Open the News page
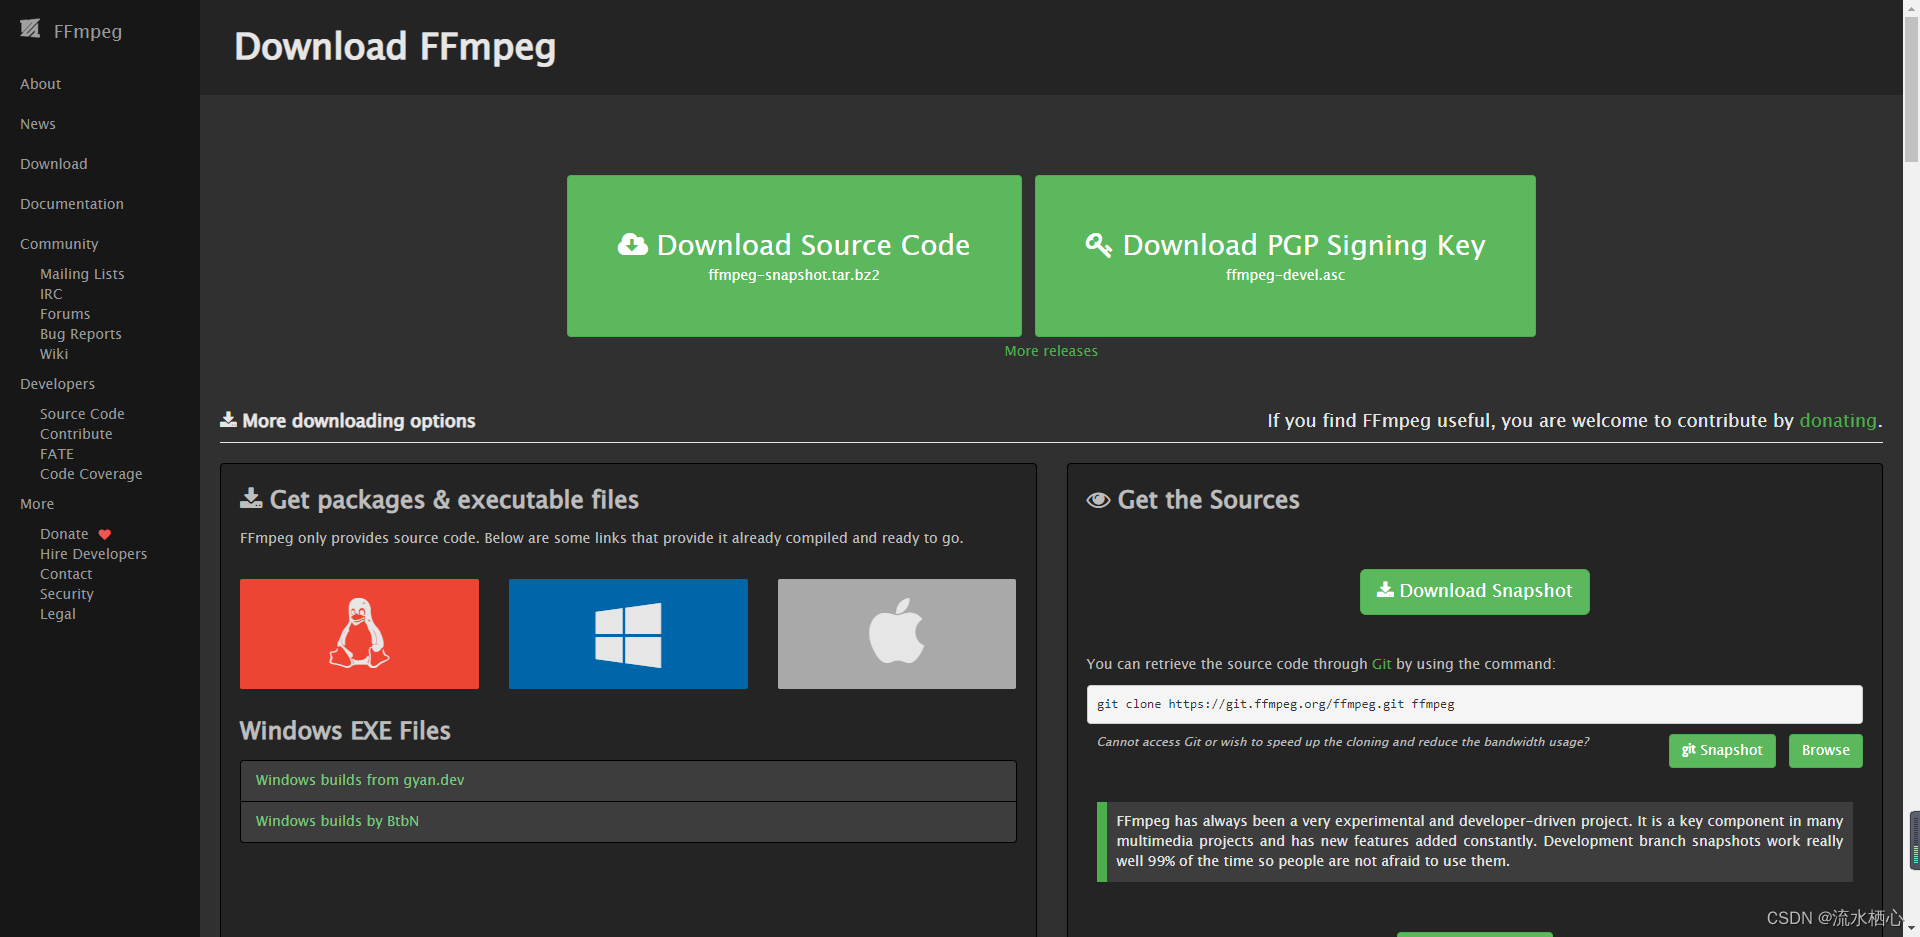Image resolution: width=1920 pixels, height=937 pixels. click(x=37, y=123)
